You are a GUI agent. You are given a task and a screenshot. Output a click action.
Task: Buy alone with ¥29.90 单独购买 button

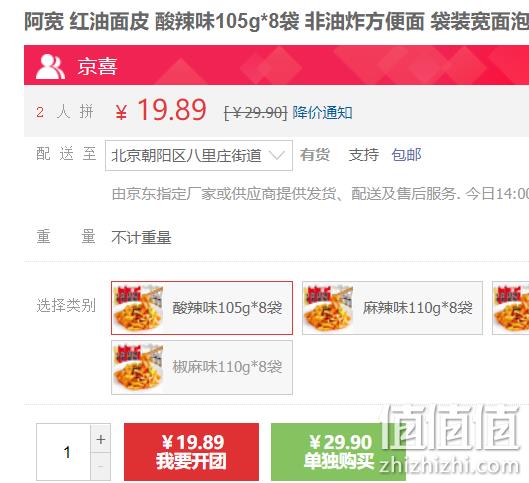point(338,452)
